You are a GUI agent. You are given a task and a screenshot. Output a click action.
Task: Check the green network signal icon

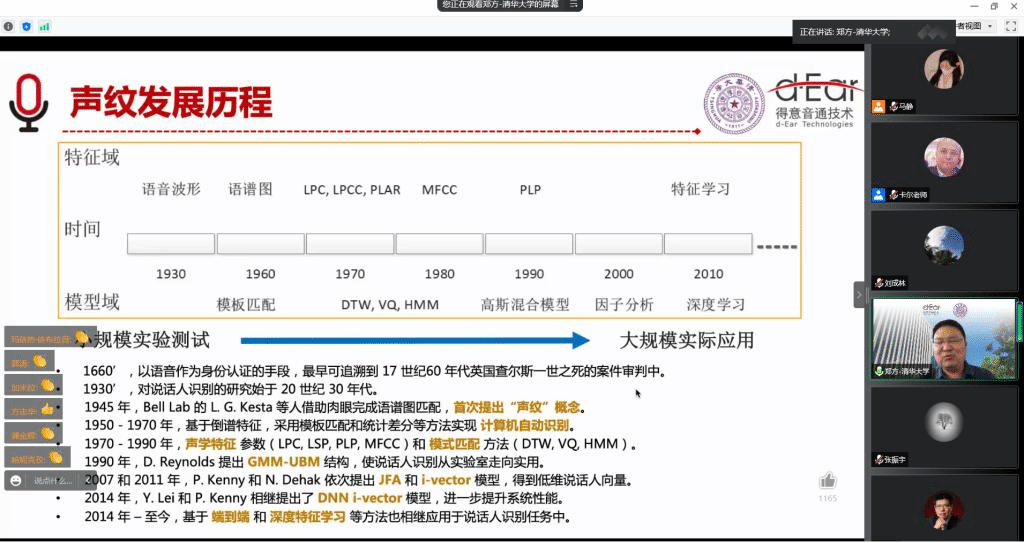(x=44, y=26)
